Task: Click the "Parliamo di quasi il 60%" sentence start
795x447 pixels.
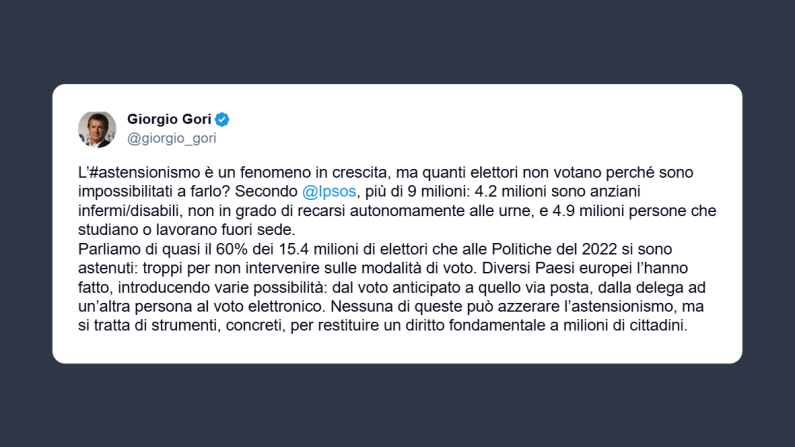Action: click(156, 245)
